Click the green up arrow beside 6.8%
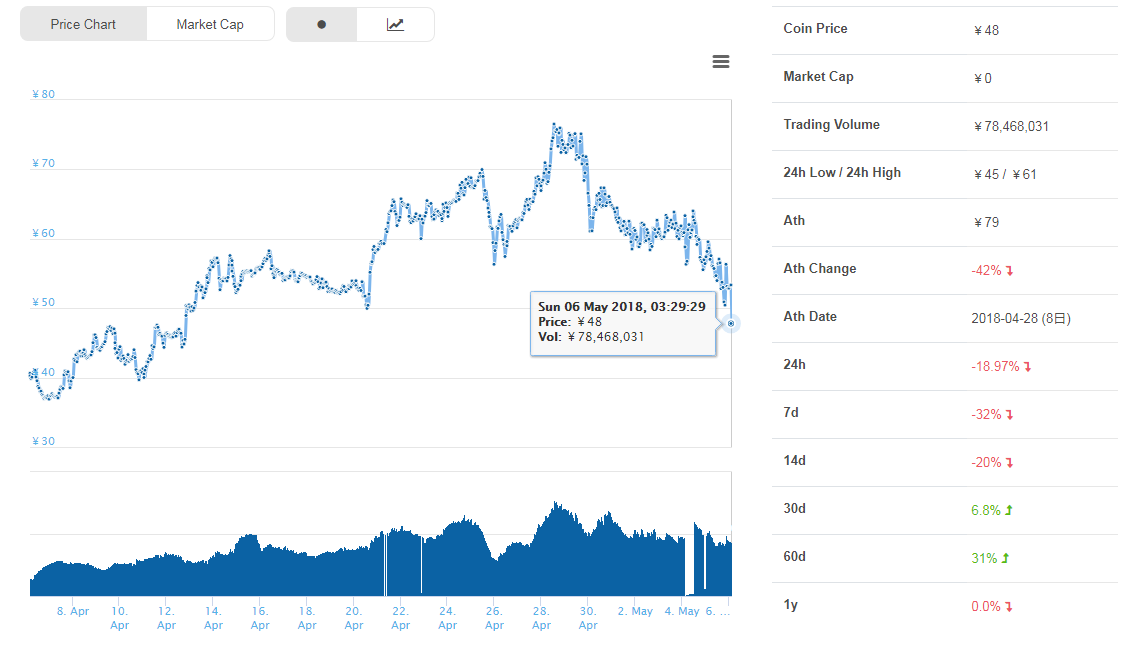The width and height of the screenshot is (1126, 649). tap(1008, 510)
